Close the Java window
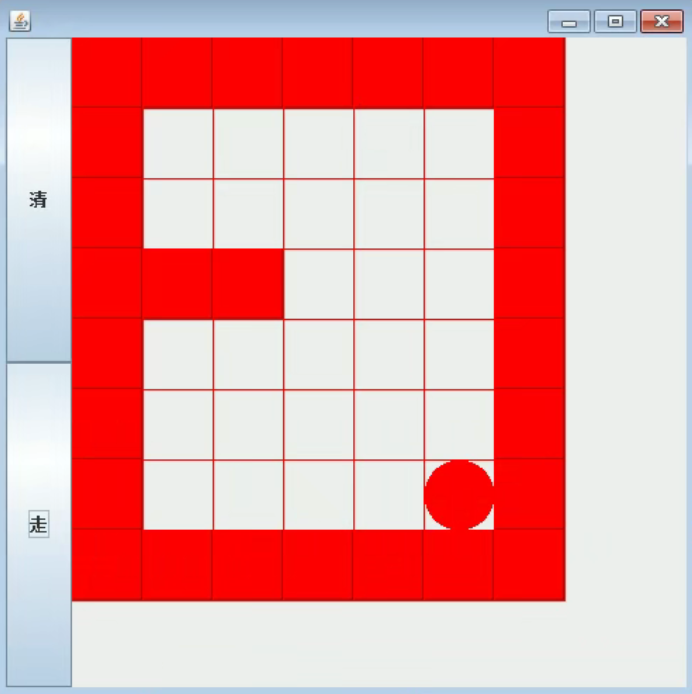The image size is (692, 694). pyautogui.click(x=661, y=21)
